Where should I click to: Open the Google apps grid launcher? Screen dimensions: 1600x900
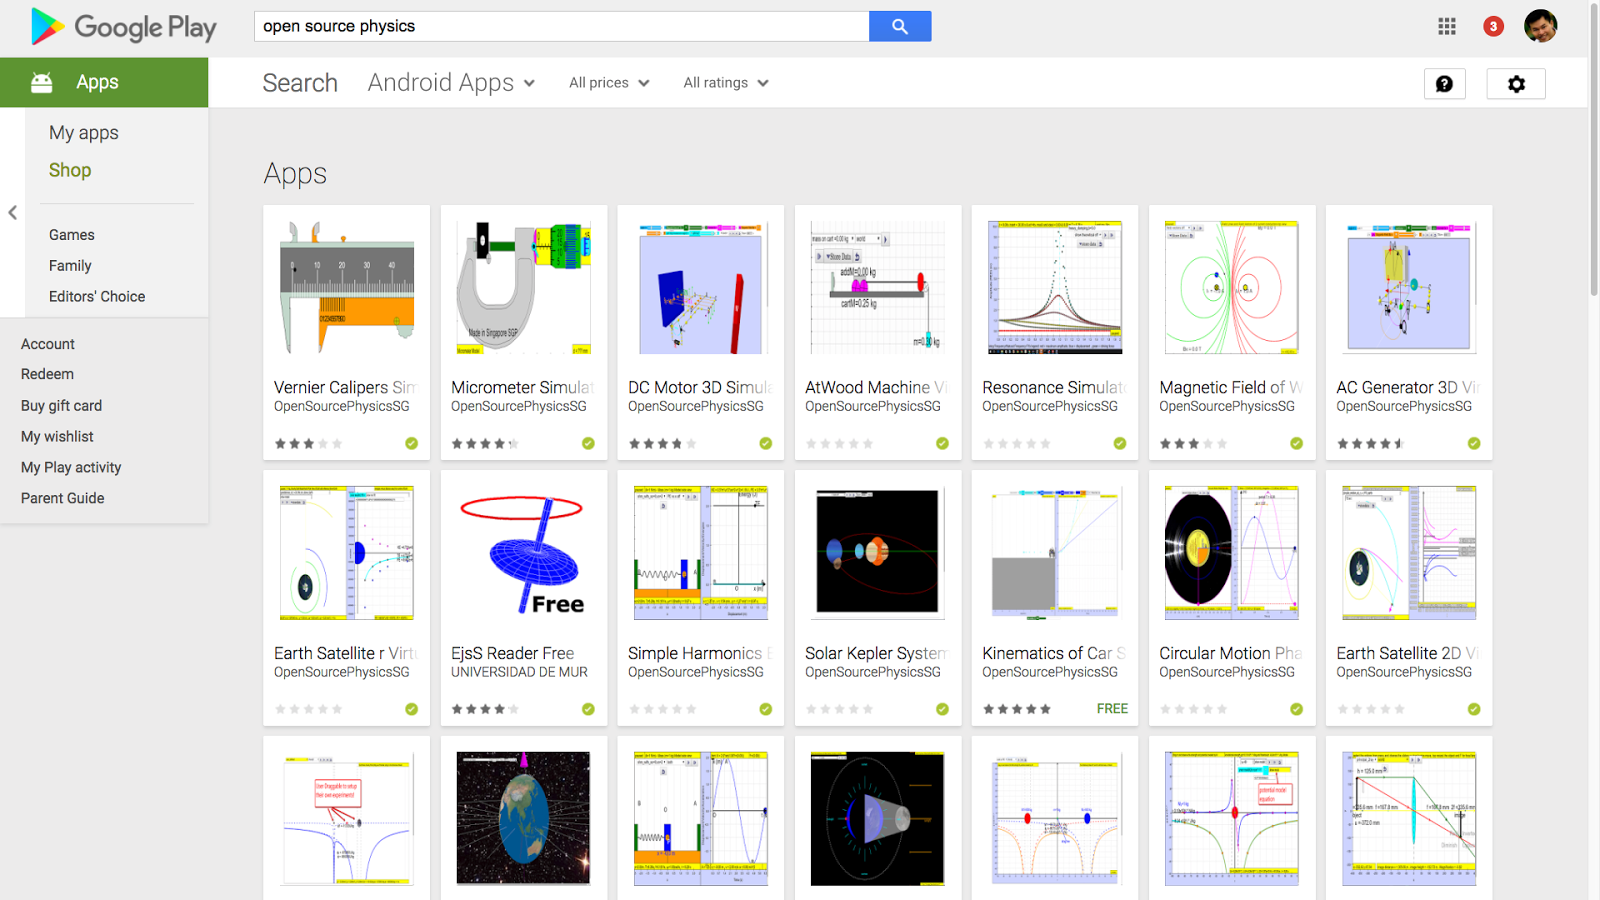pyautogui.click(x=1447, y=27)
